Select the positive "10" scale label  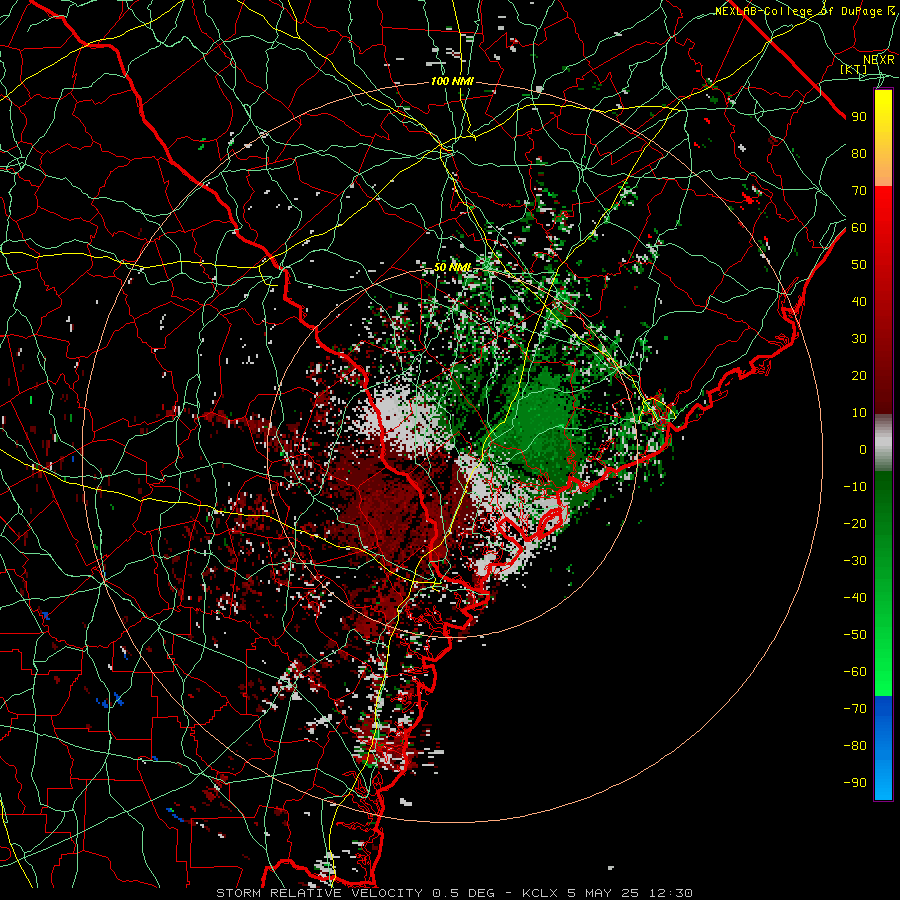tap(859, 413)
